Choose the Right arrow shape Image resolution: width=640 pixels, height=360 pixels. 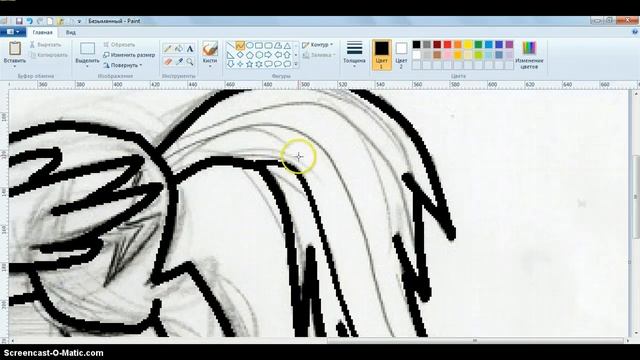(x=268, y=55)
